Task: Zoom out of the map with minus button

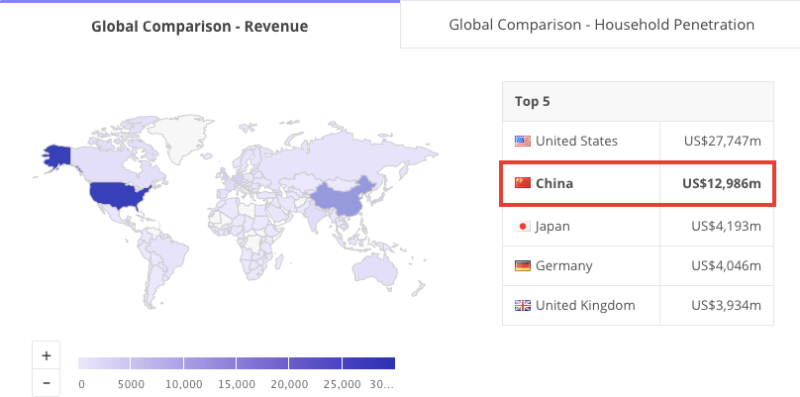Action: tap(46, 382)
